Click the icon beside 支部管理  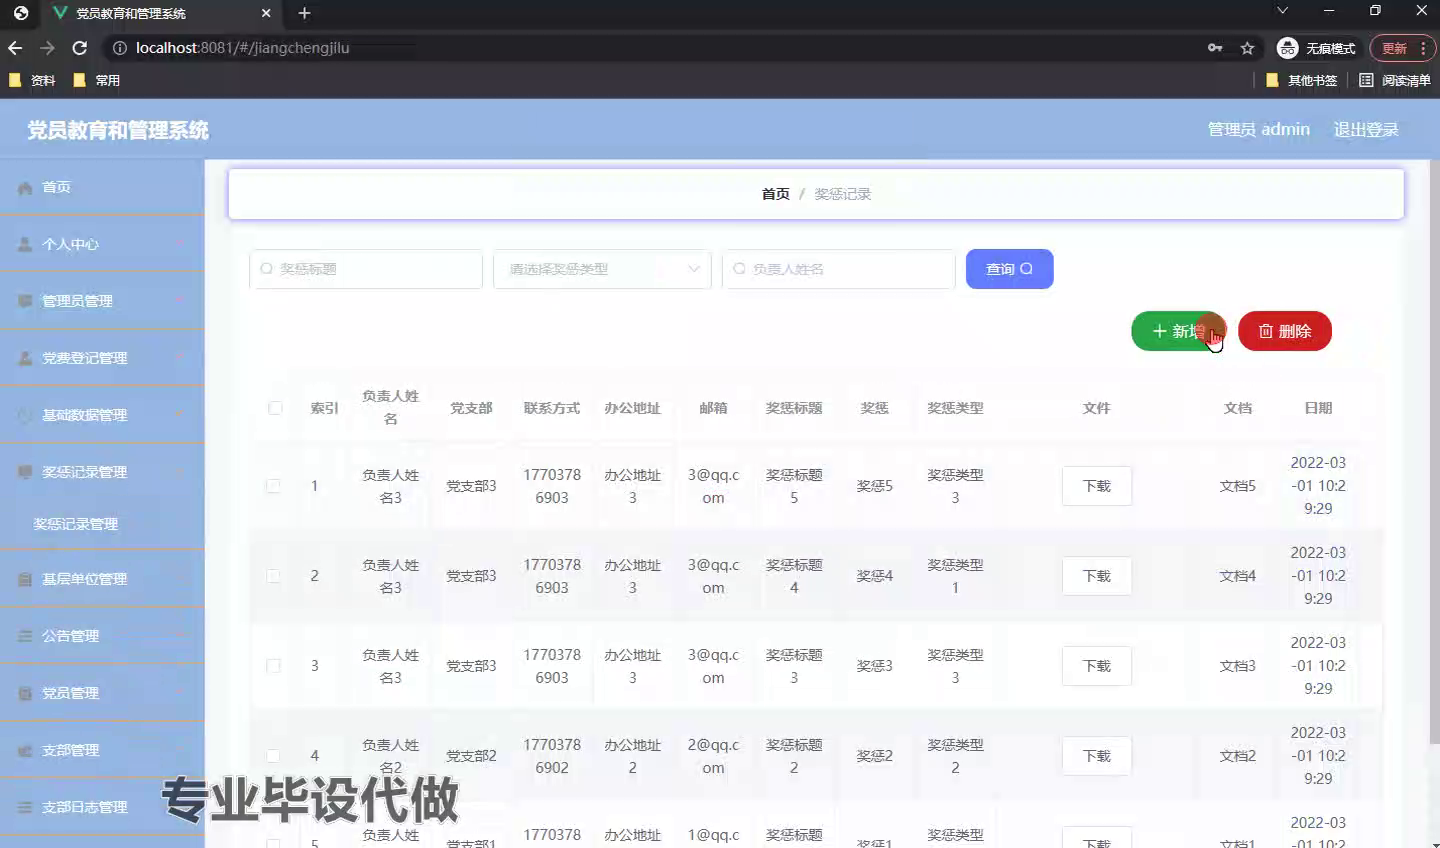25,750
